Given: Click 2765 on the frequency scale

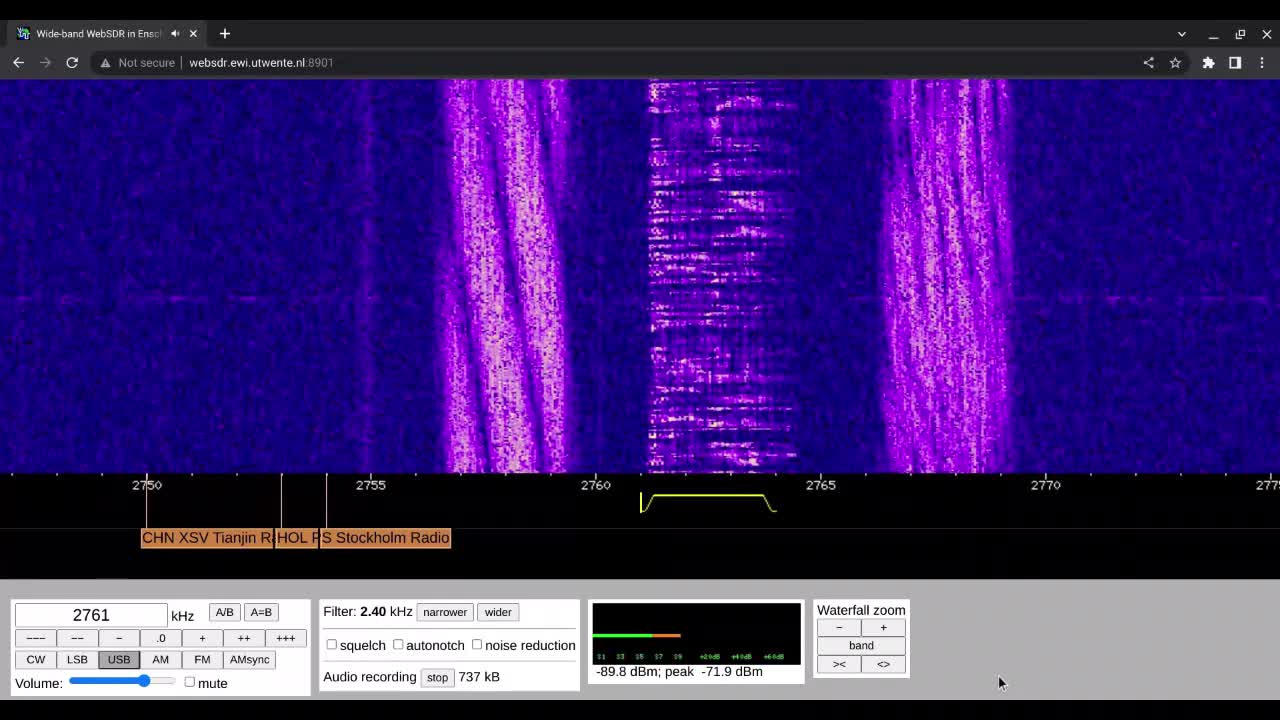Looking at the screenshot, I should (820, 485).
